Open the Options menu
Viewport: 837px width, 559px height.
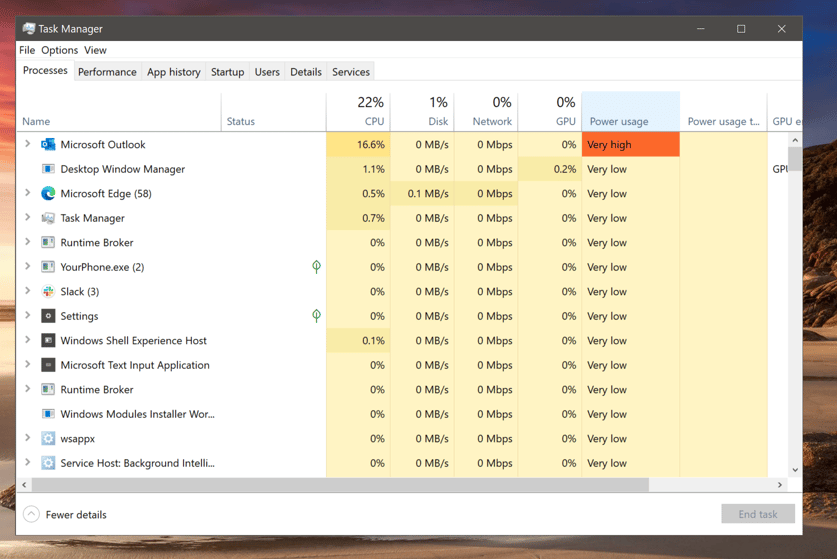[60, 50]
